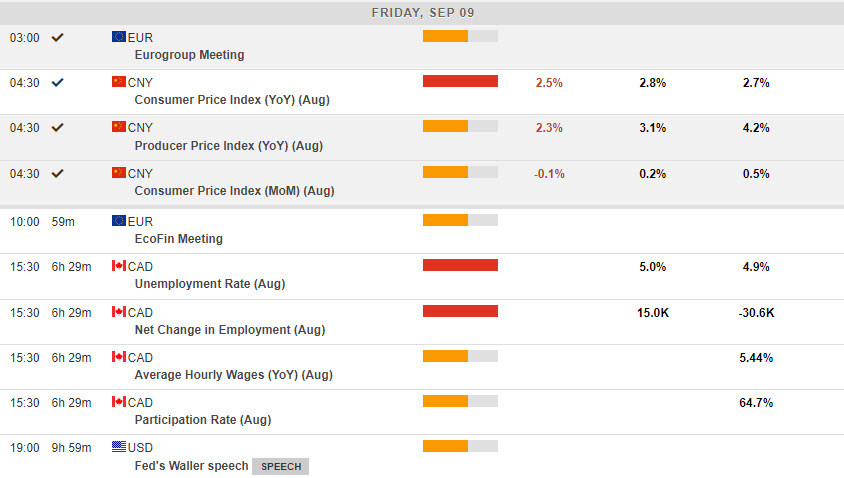Open Average Hourly Wages (YoY) event link
The height and width of the screenshot is (478, 844).
click(x=233, y=375)
